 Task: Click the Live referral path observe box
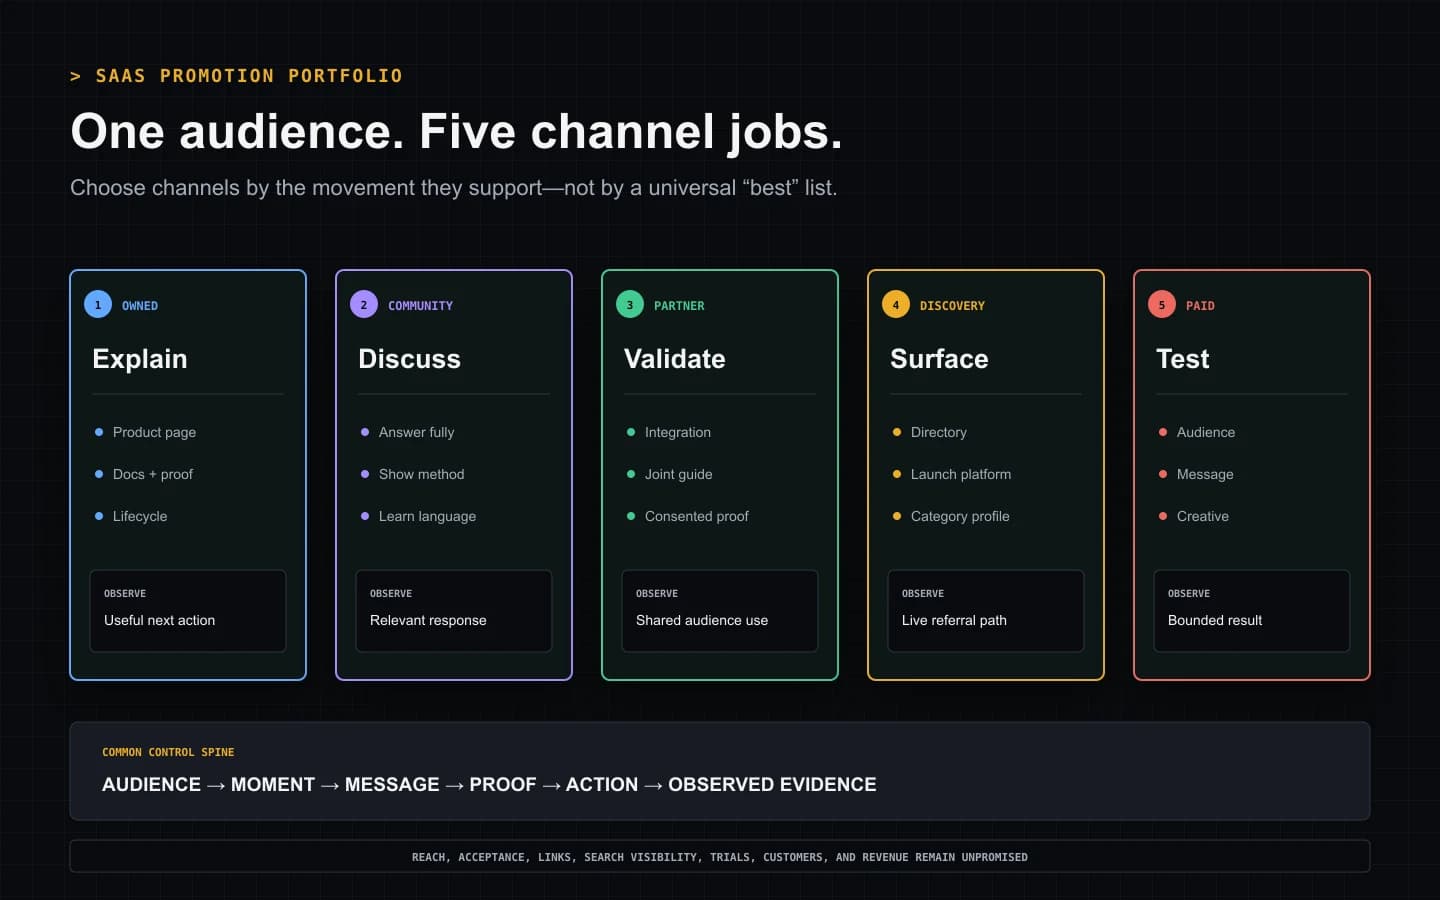tap(986, 611)
